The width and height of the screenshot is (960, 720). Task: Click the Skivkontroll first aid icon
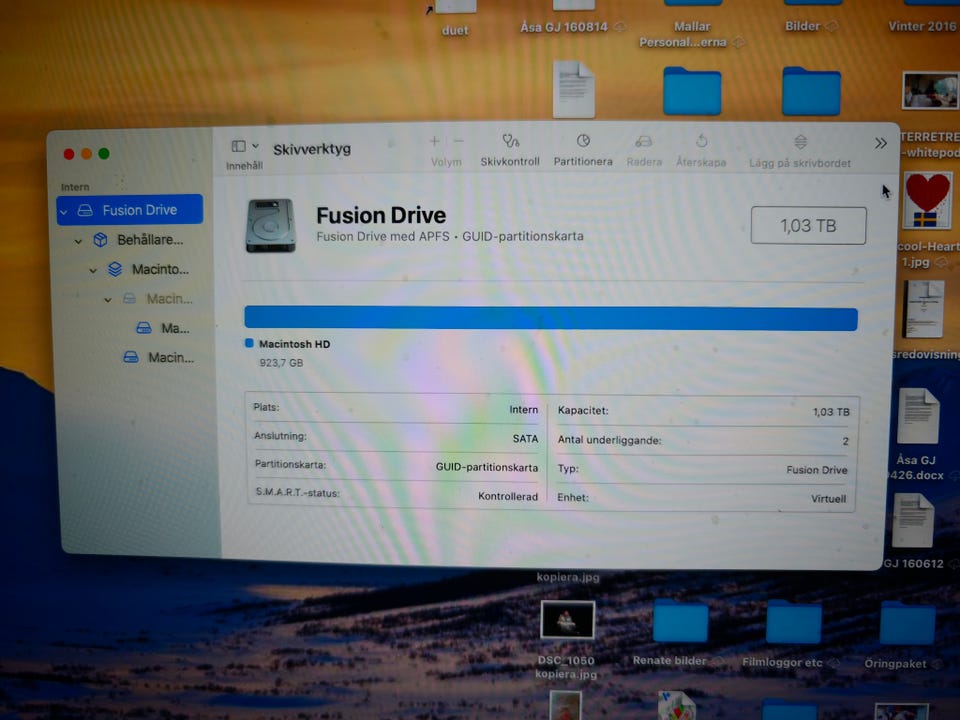click(x=510, y=142)
